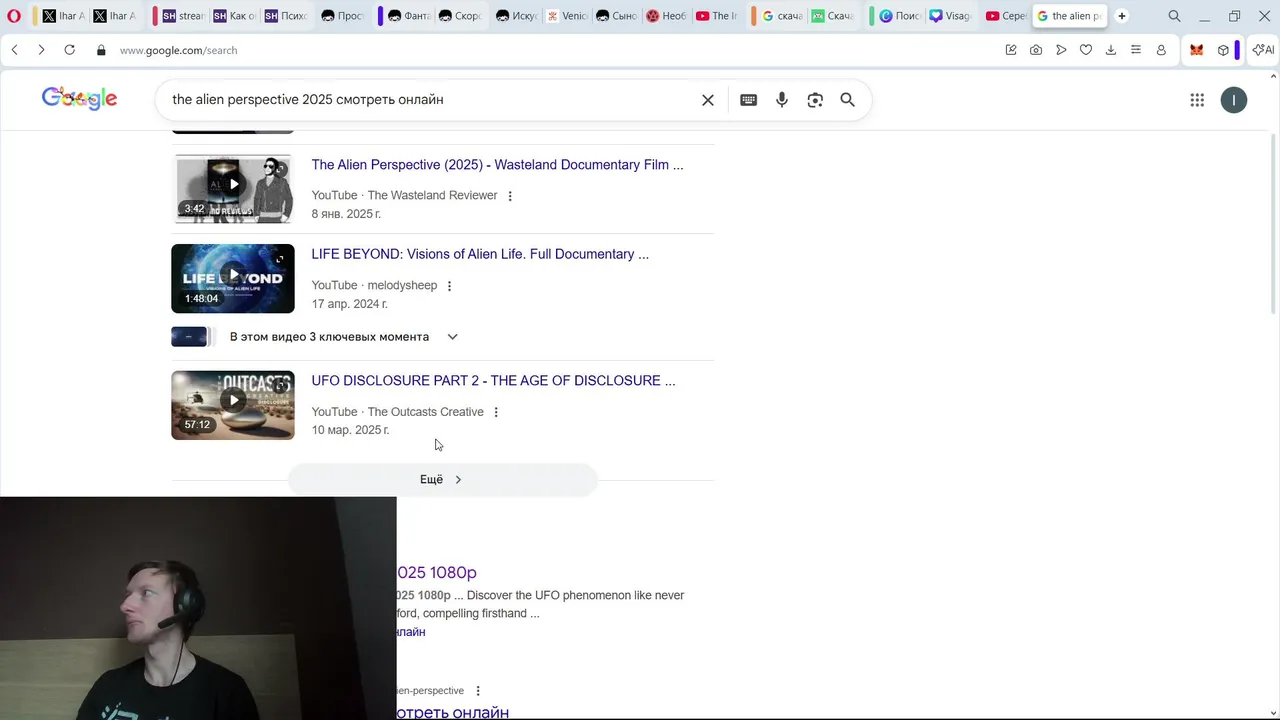Open more options for melodysheep result
The height and width of the screenshot is (720, 1280).
tap(449, 286)
